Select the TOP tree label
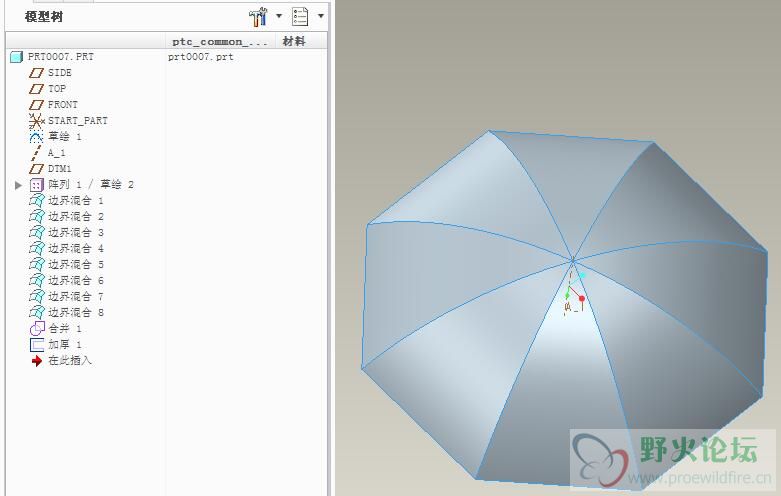The height and width of the screenshot is (496, 781). (57, 89)
